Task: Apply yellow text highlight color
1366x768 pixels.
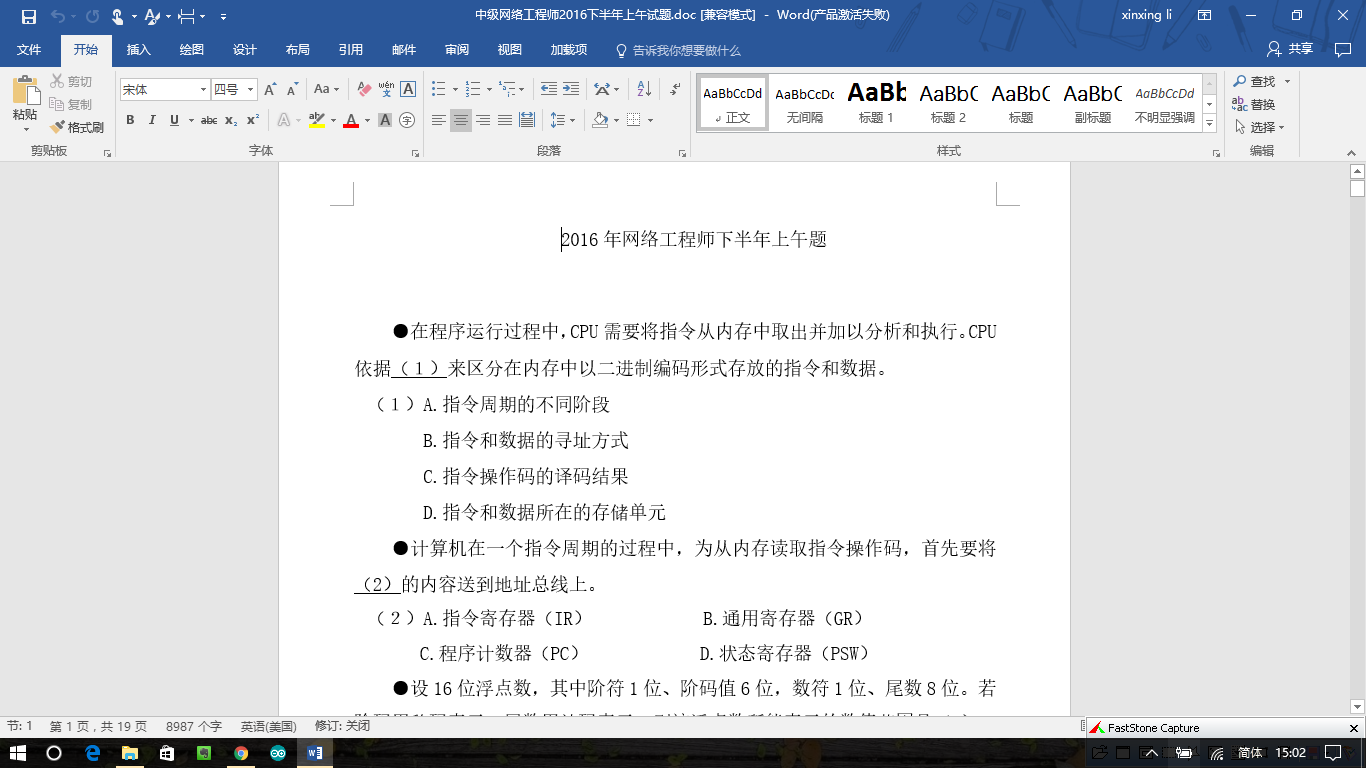Action: [317, 120]
